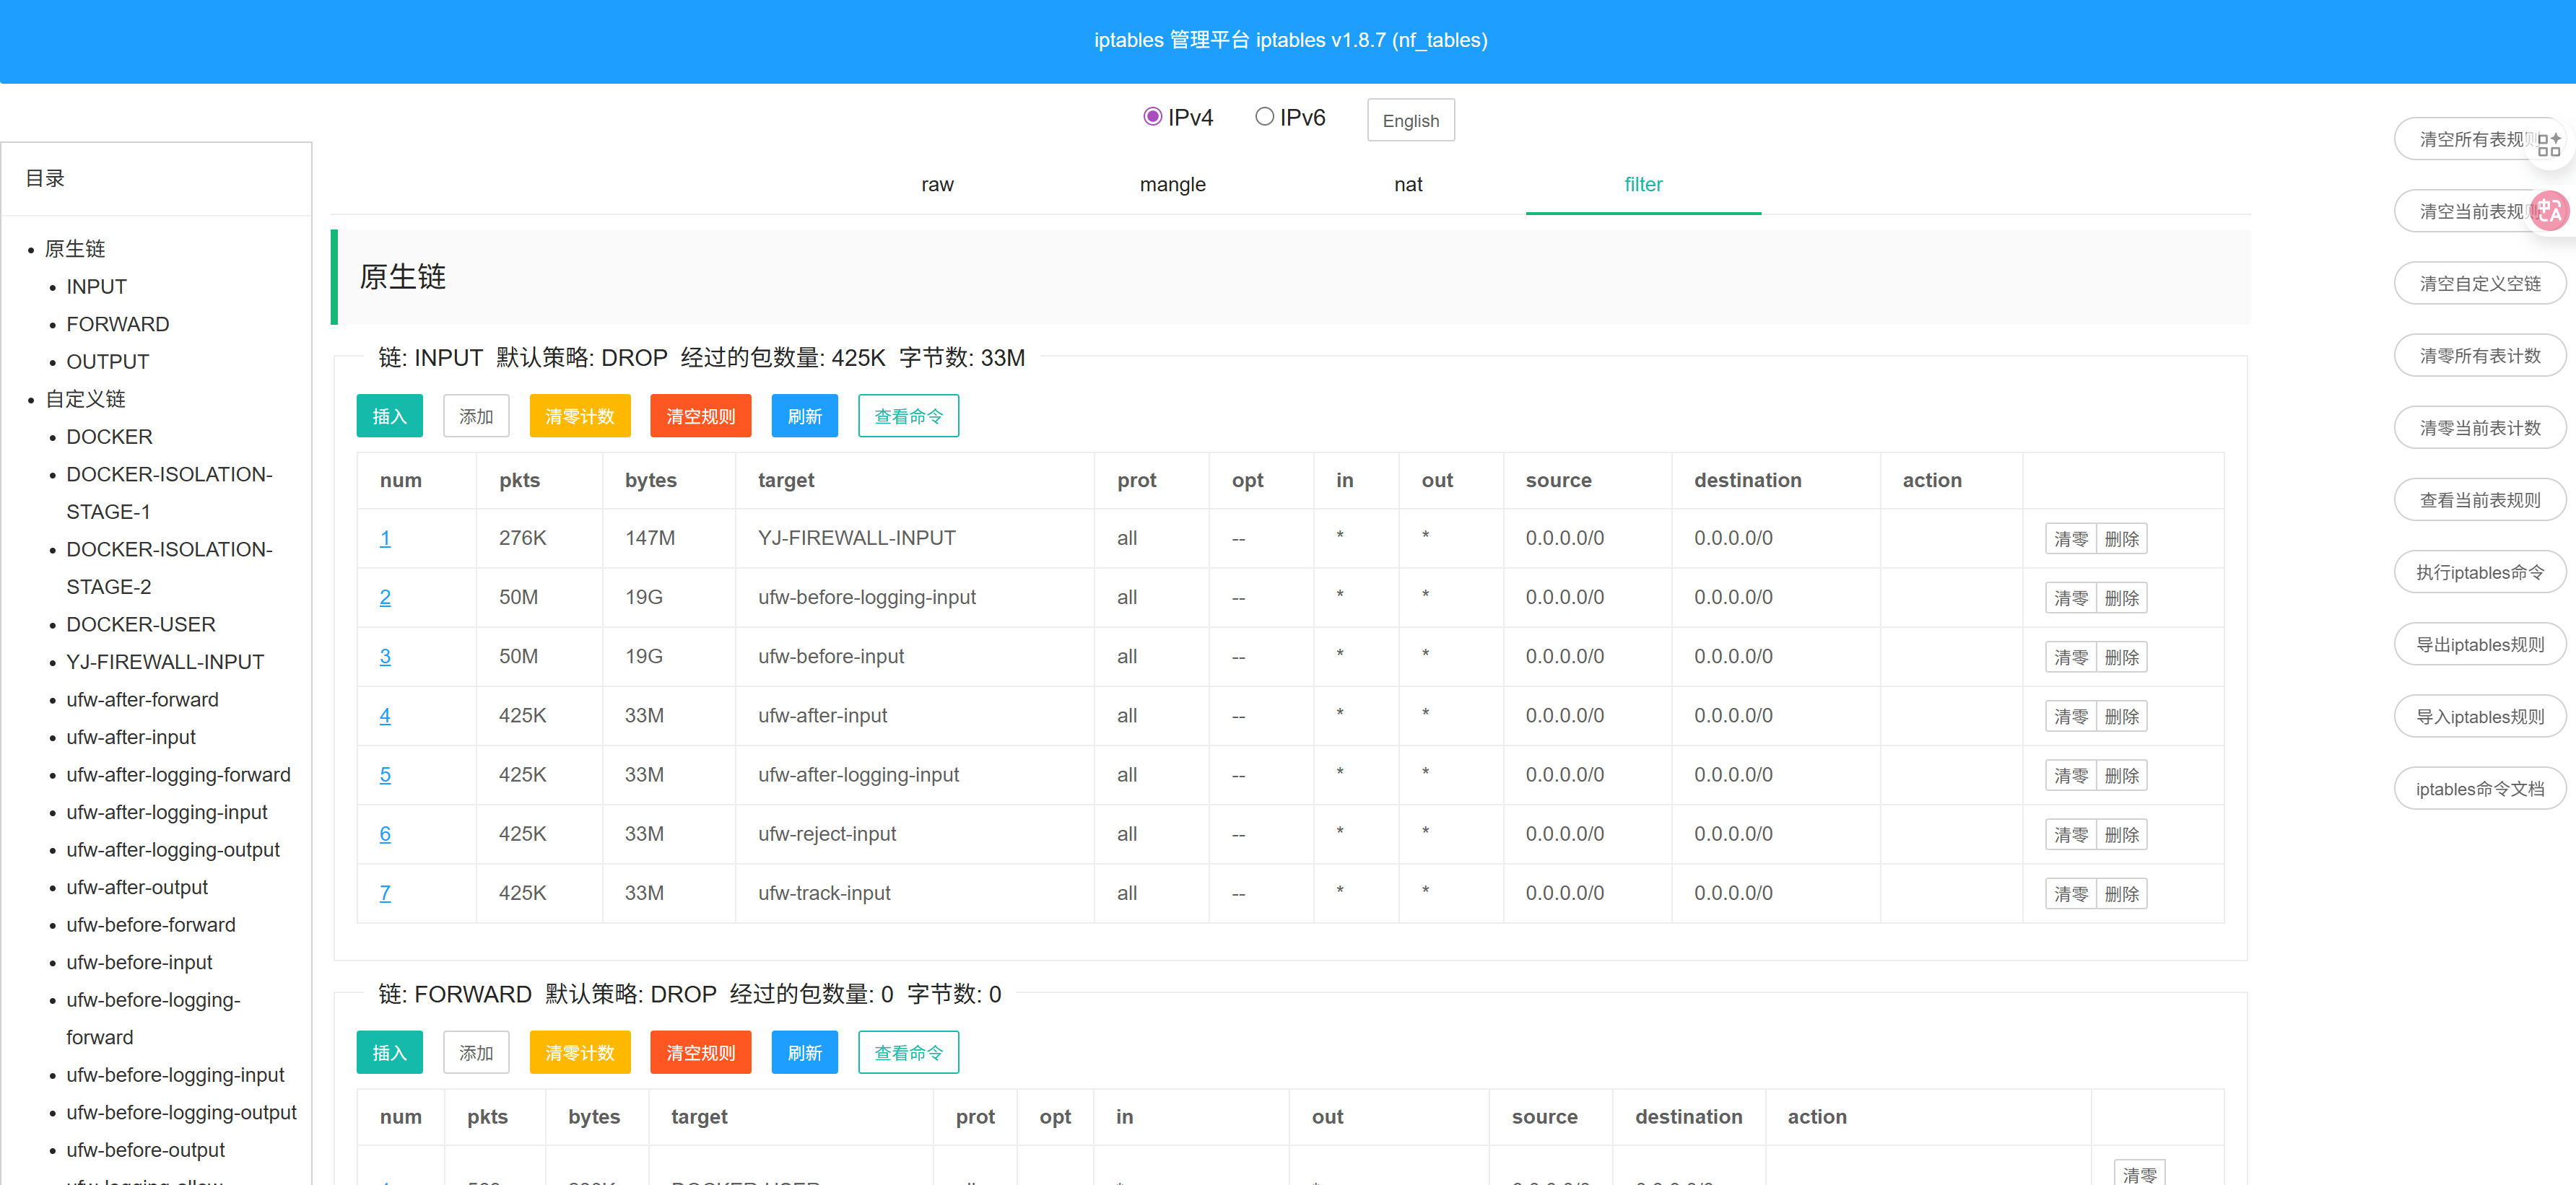Click 删除 for ufw-track-input rule
Viewport: 2576px width, 1185px height.
tap(2121, 893)
